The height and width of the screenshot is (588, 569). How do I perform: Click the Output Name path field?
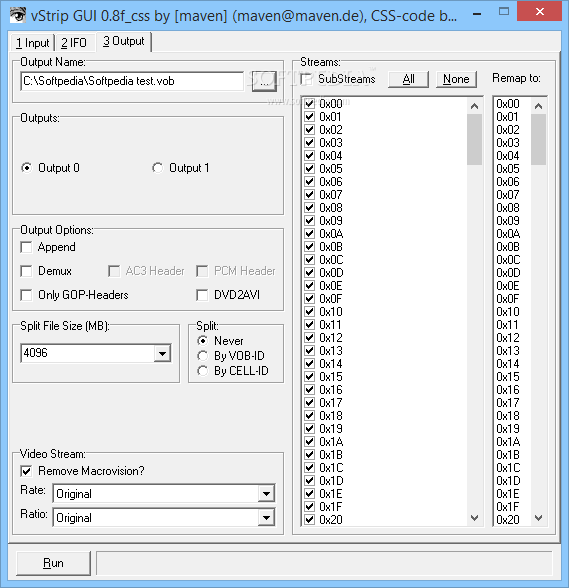132,81
